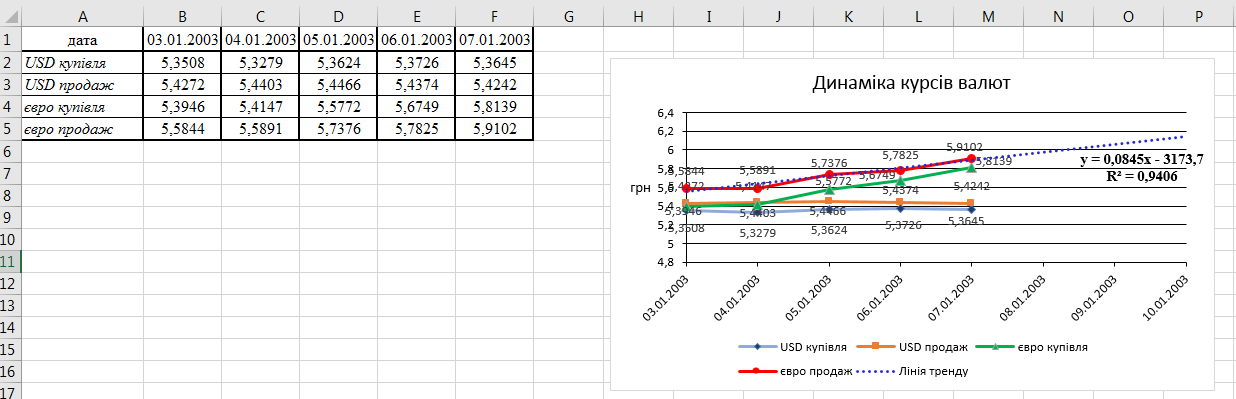Screen dimensions: 1236x399
Task: Click table cell F2 with value 5,3645
Action: [494, 62]
